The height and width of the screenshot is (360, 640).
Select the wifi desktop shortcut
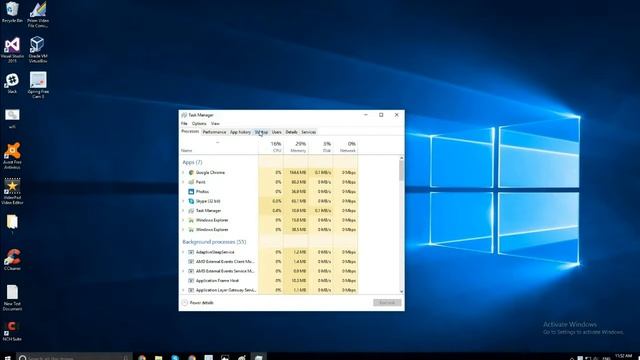click(12, 119)
